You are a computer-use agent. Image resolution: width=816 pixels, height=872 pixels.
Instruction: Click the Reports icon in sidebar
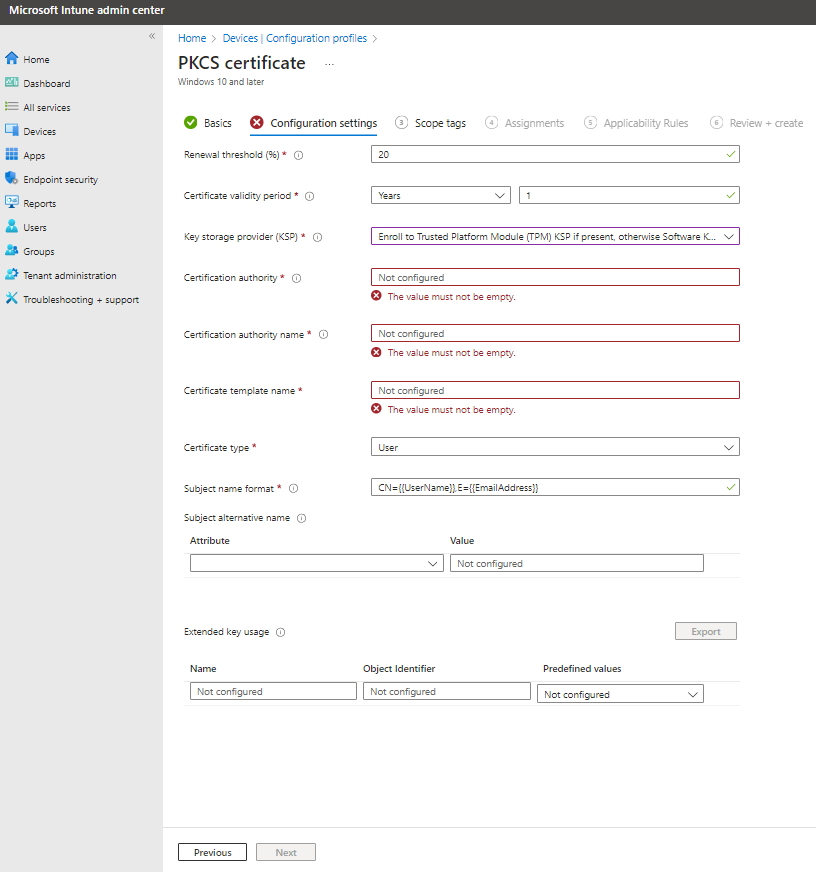coord(12,202)
